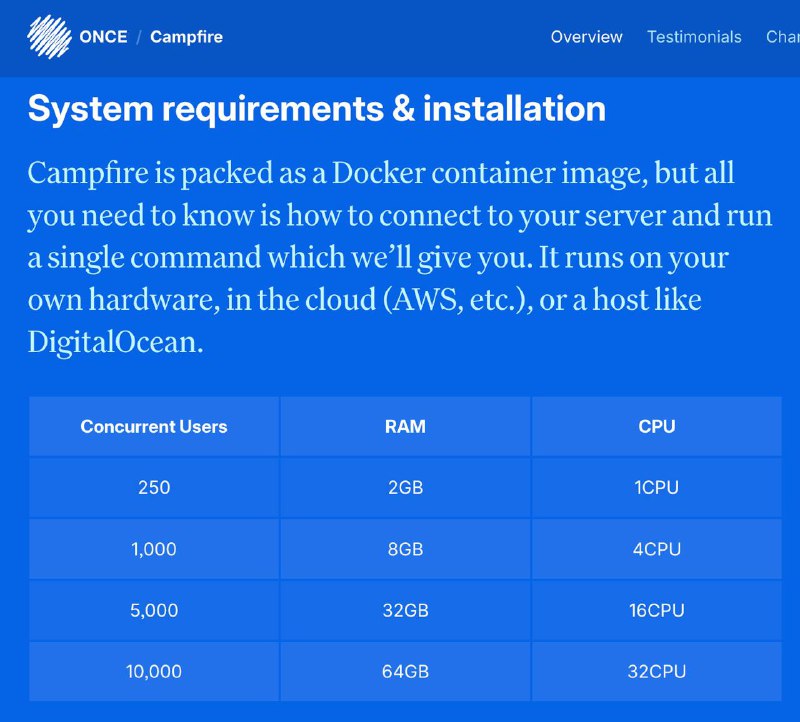
Task: Select the '4CPU' cell
Action: [657, 549]
